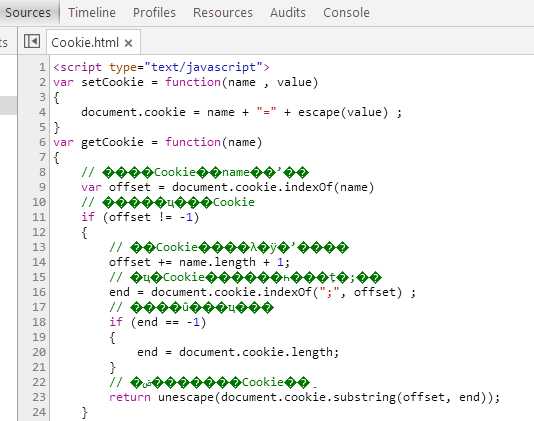The height and width of the screenshot is (421, 534).
Task: Open the Resources tab
Action: (223, 13)
